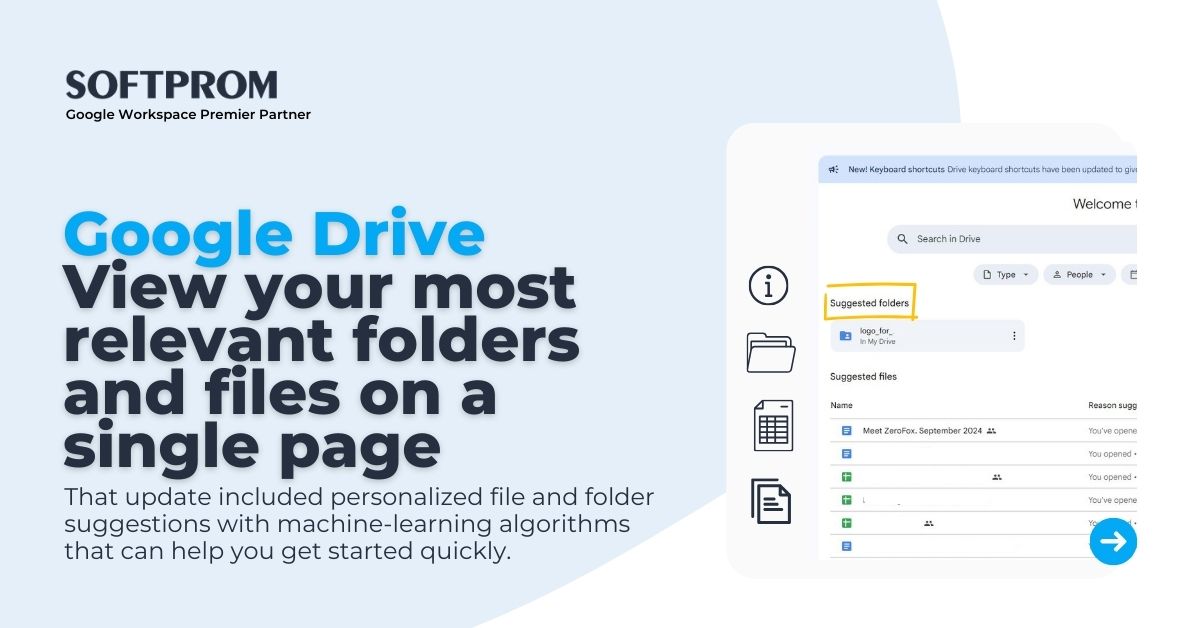Click the megaphone icon in announcement banner

tap(833, 170)
